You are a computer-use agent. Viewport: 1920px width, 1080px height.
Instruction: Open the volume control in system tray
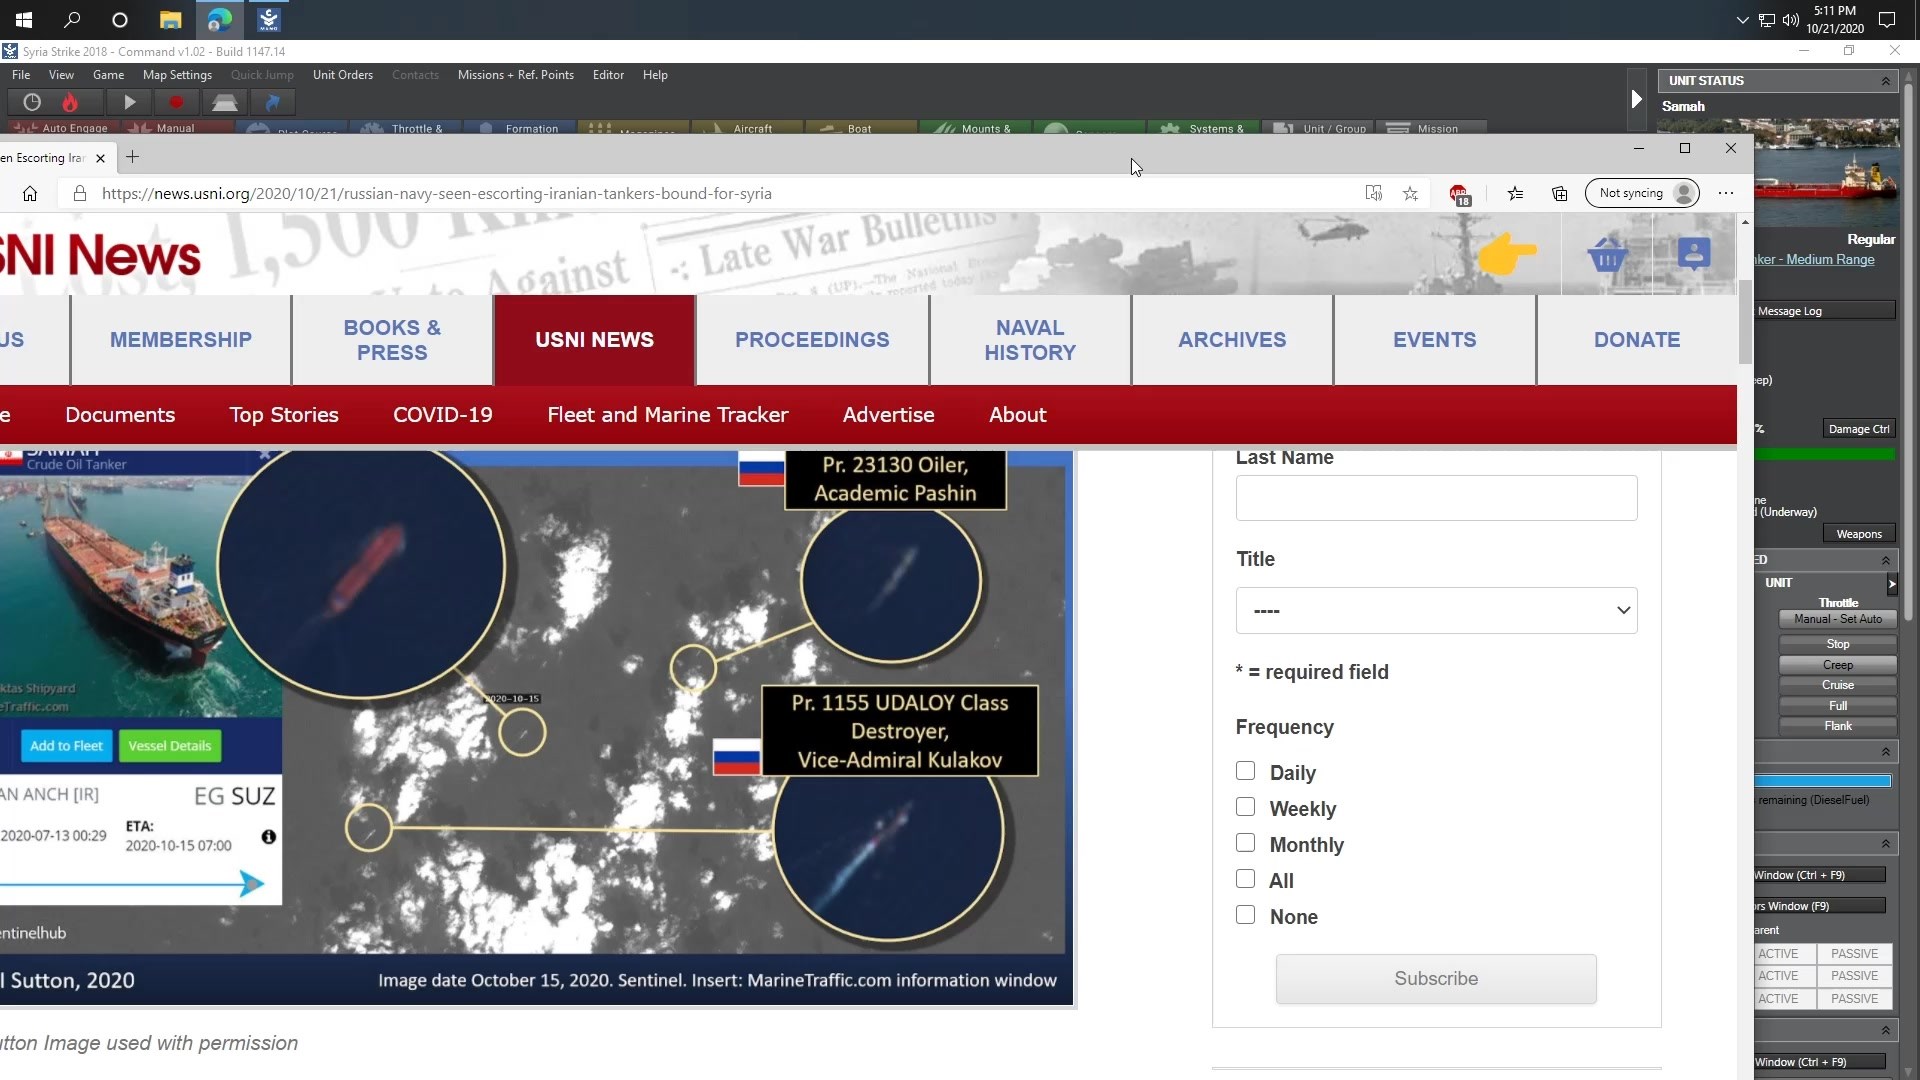click(x=1791, y=20)
